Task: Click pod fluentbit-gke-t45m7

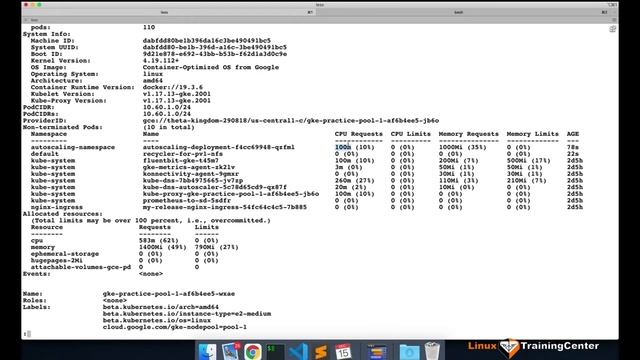Action: coord(180,160)
